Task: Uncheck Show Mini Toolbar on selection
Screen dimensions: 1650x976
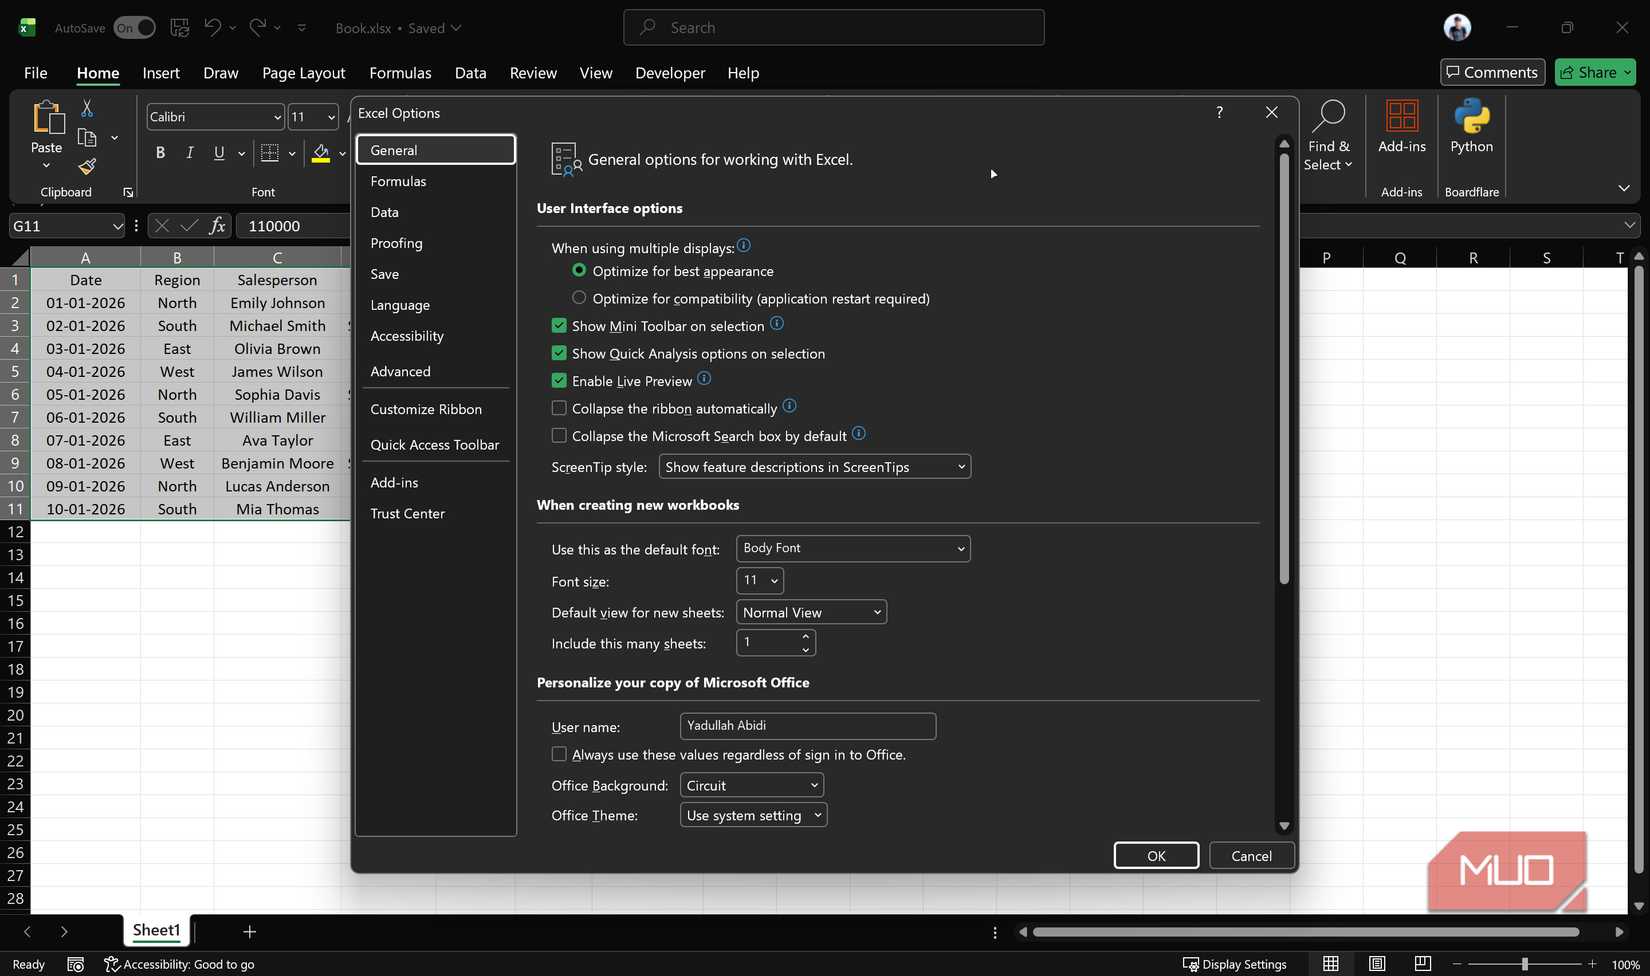Action: (x=559, y=326)
